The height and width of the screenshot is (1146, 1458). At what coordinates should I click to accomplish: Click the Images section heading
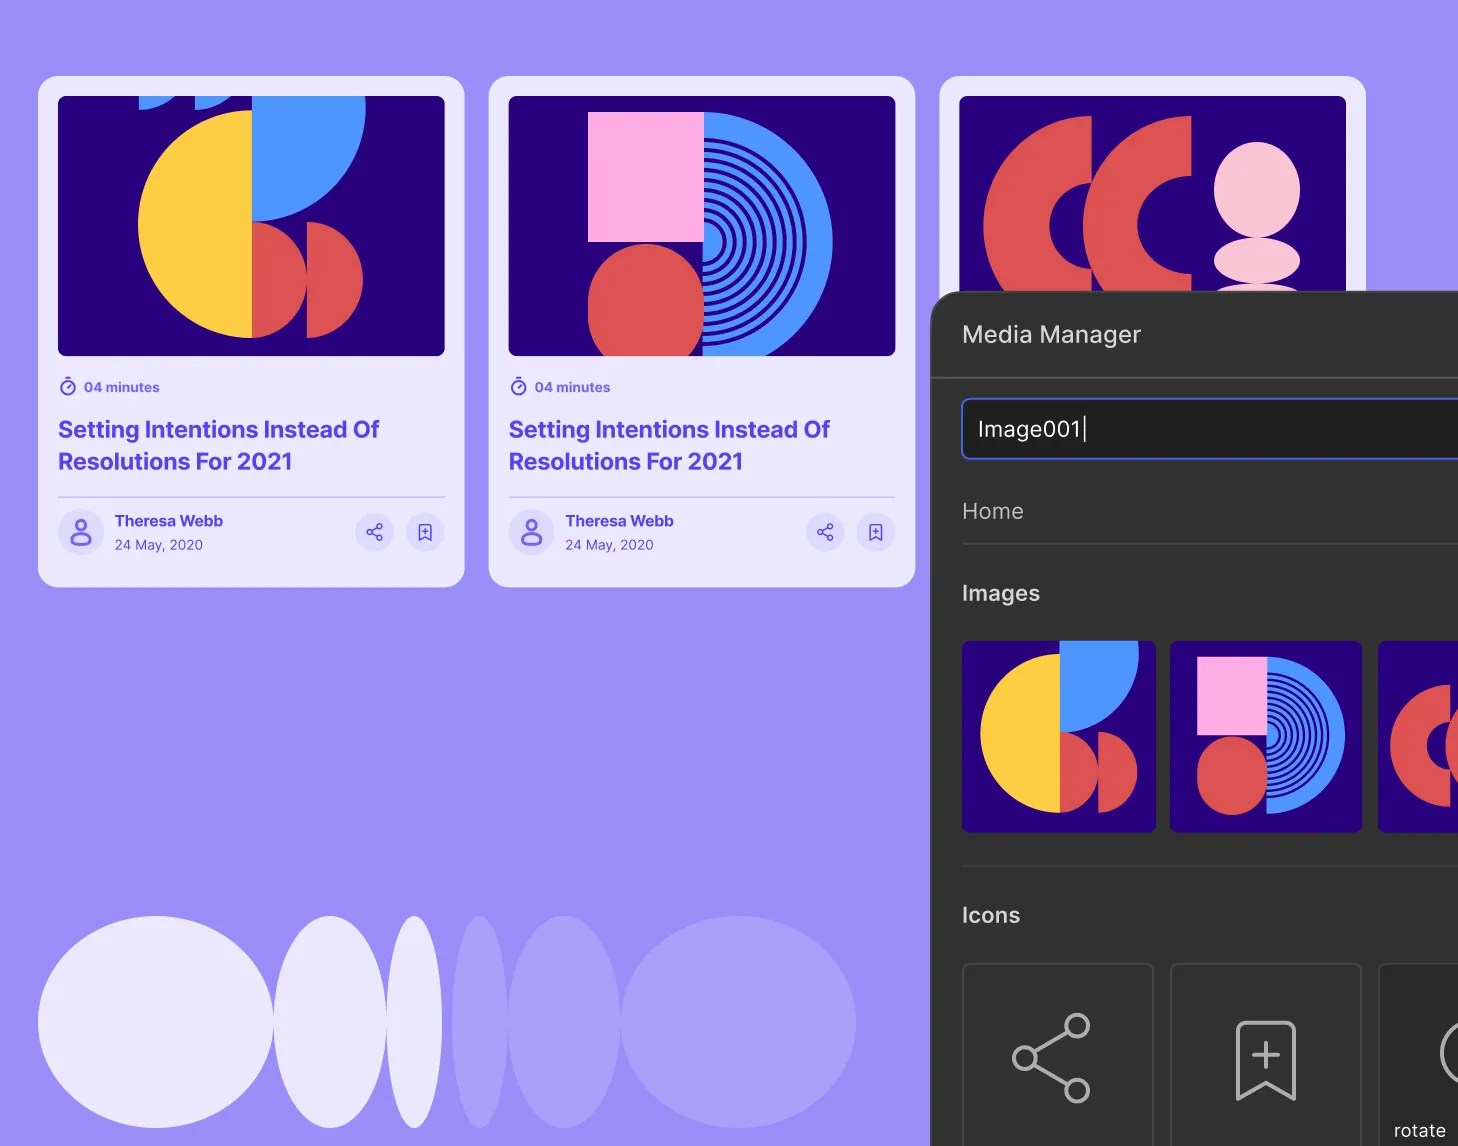click(x=1001, y=593)
